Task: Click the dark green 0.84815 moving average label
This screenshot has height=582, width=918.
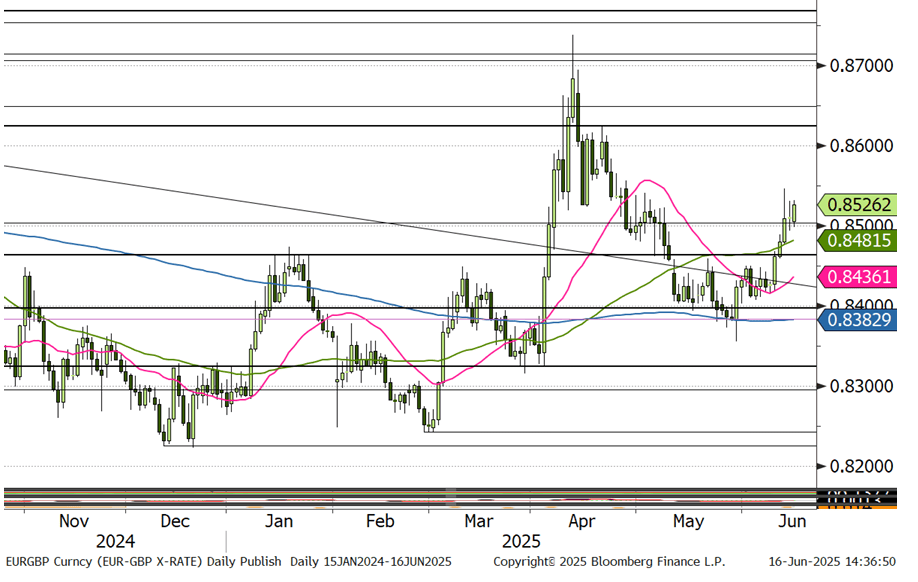Action: (858, 240)
